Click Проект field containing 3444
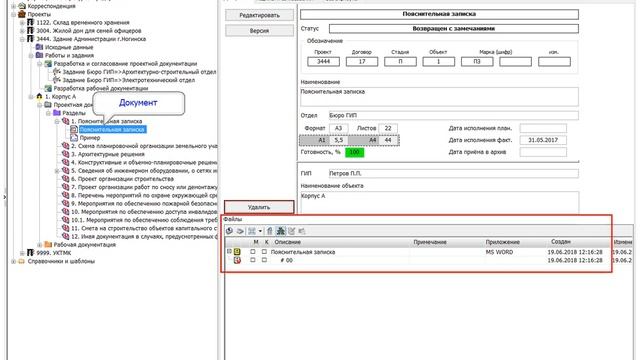 [x=323, y=61]
